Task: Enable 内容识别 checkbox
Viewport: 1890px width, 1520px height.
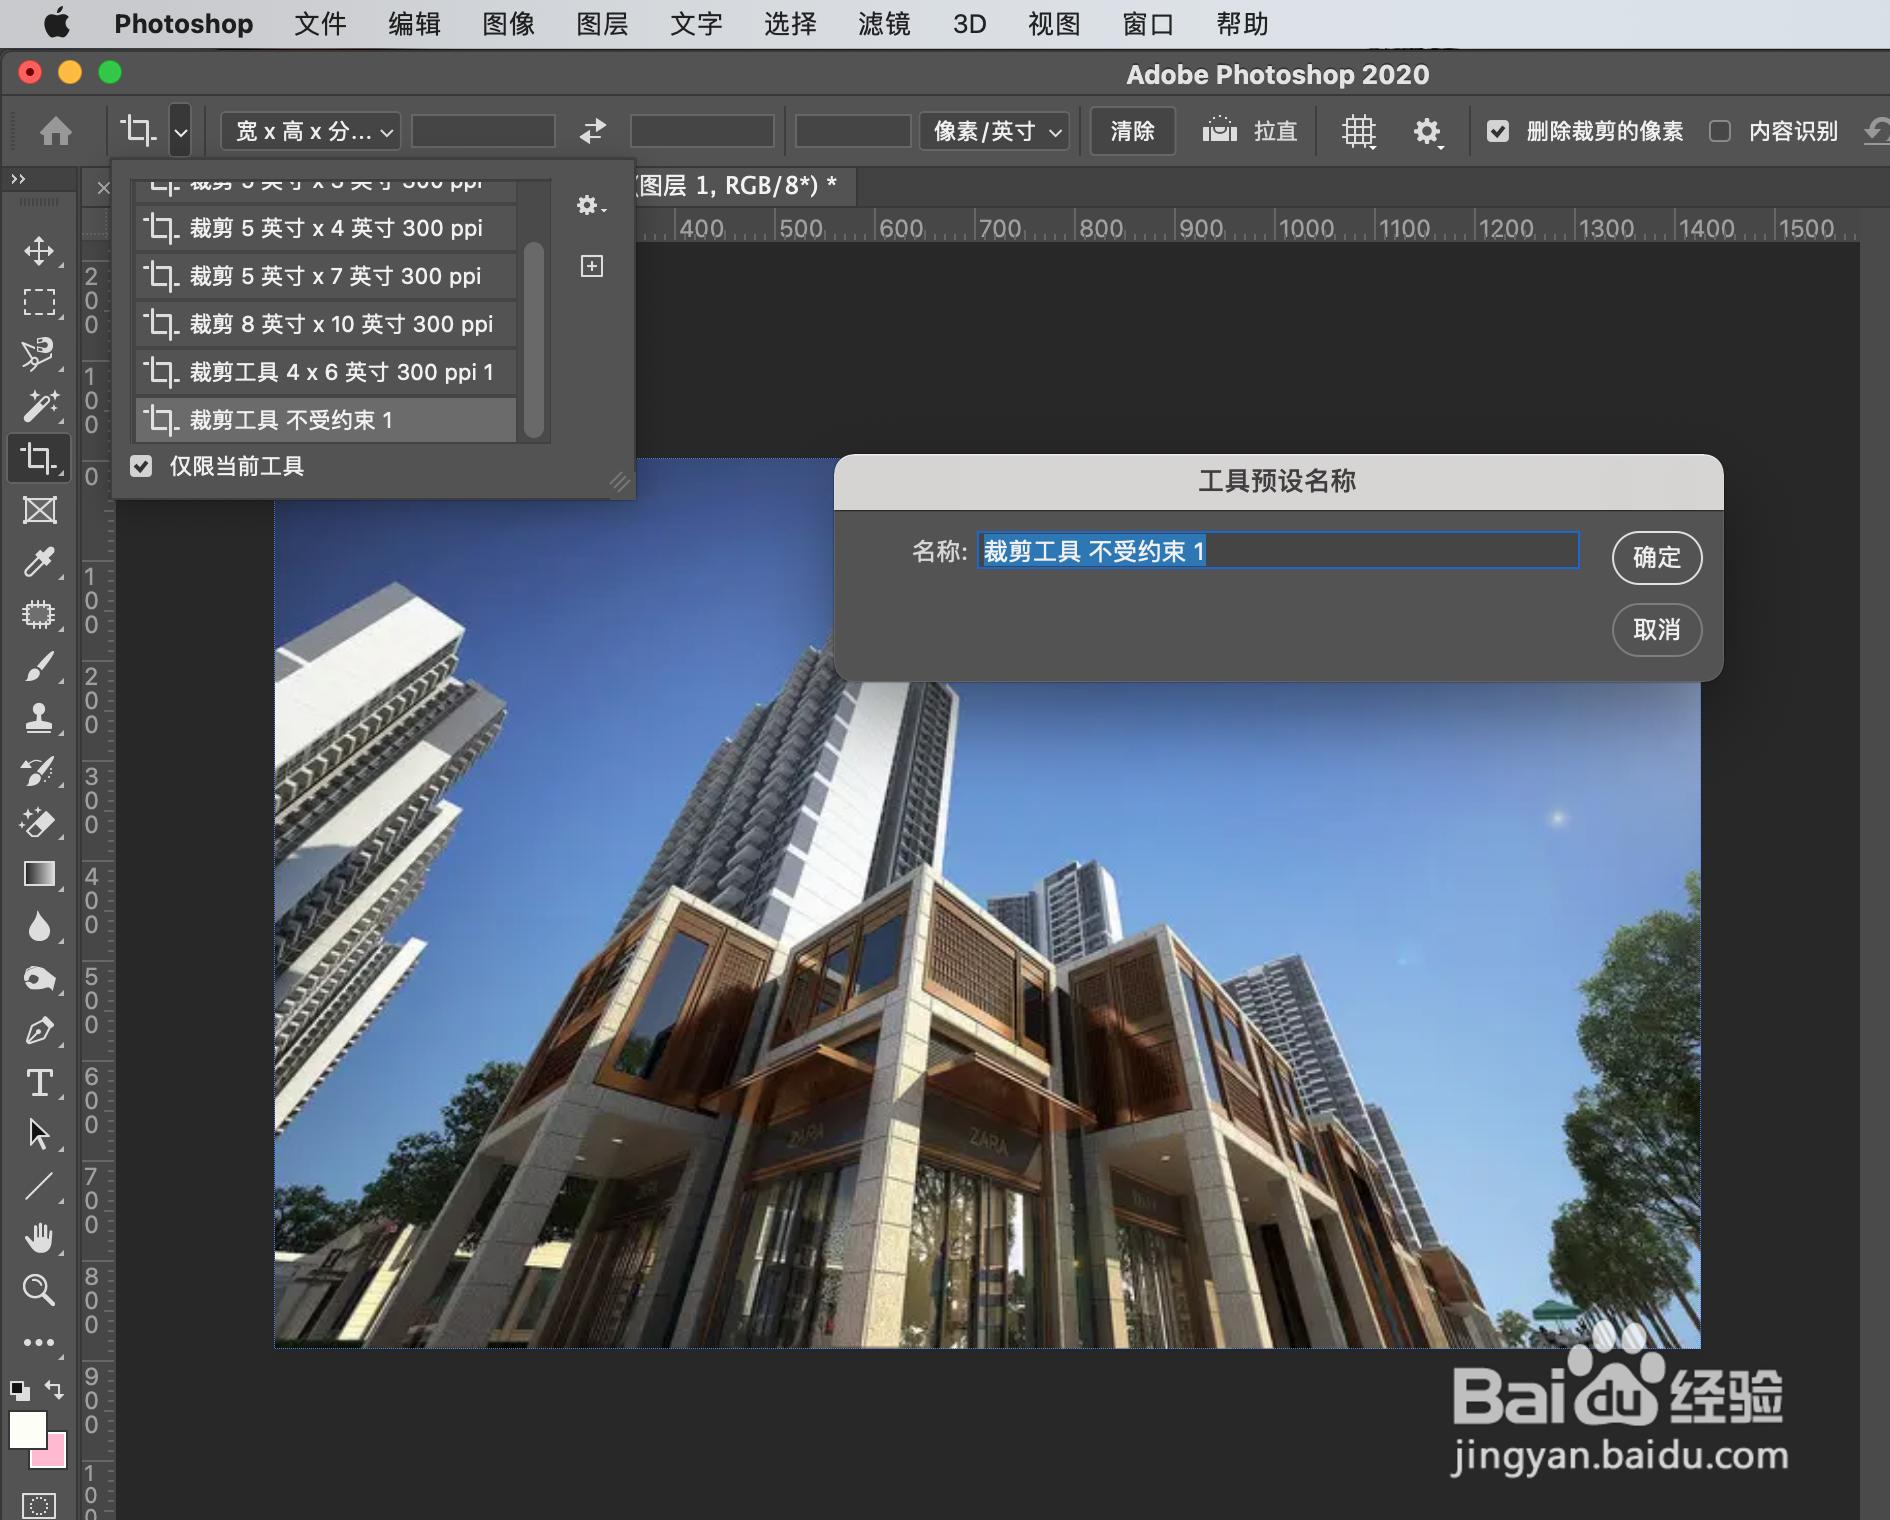Action: pyautogui.click(x=1720, y=131)
